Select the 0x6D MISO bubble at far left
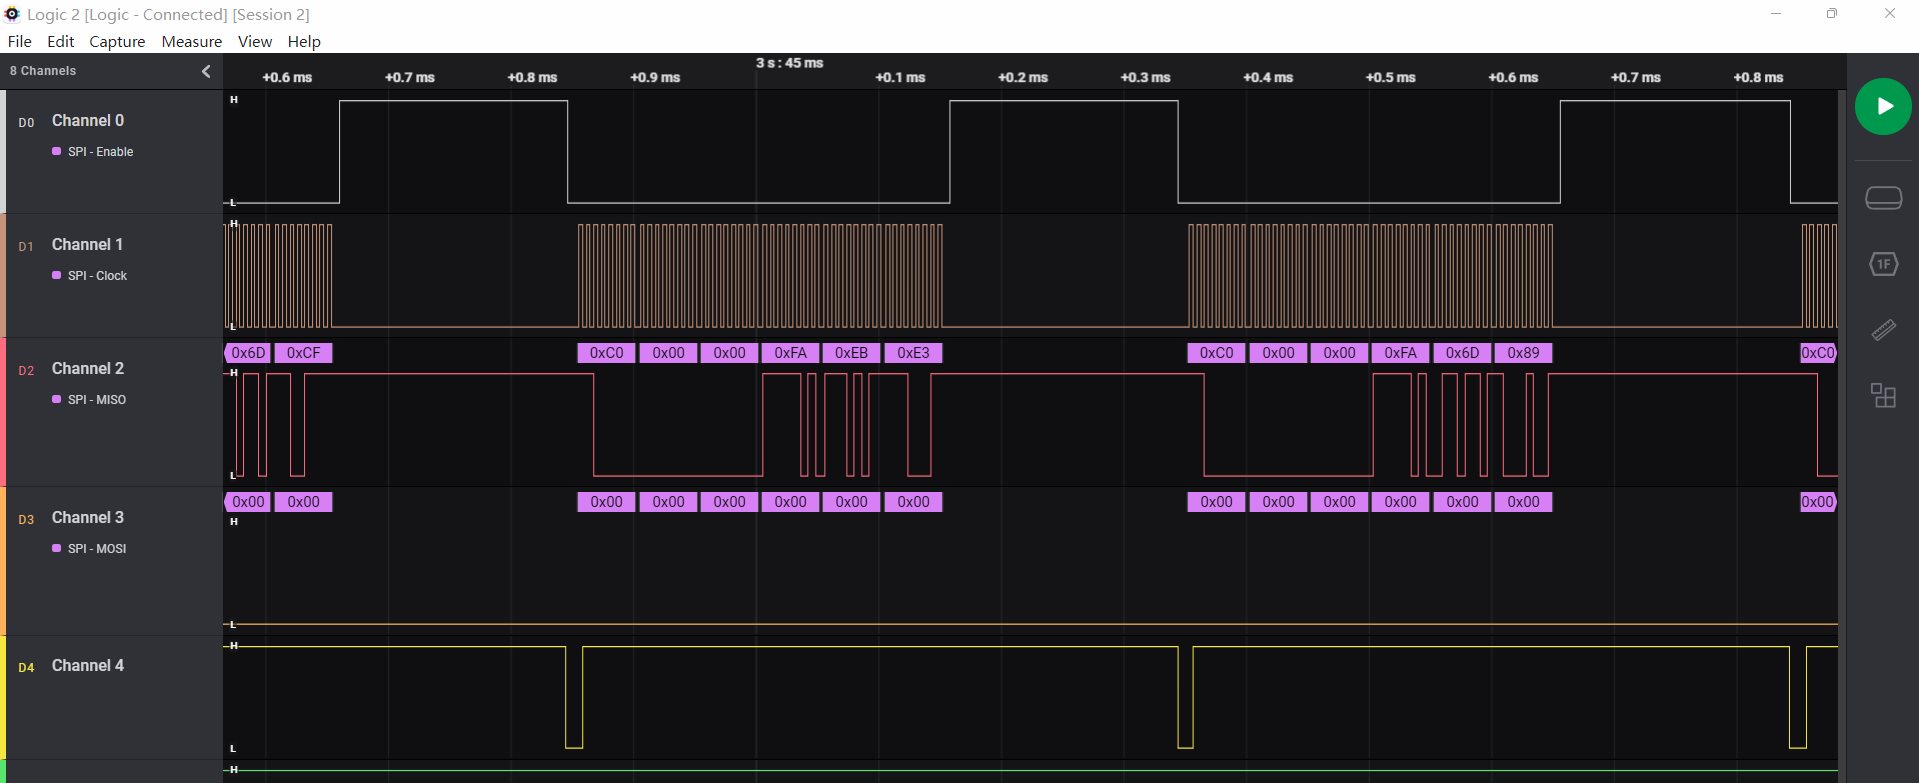 (x=247, y=353)
